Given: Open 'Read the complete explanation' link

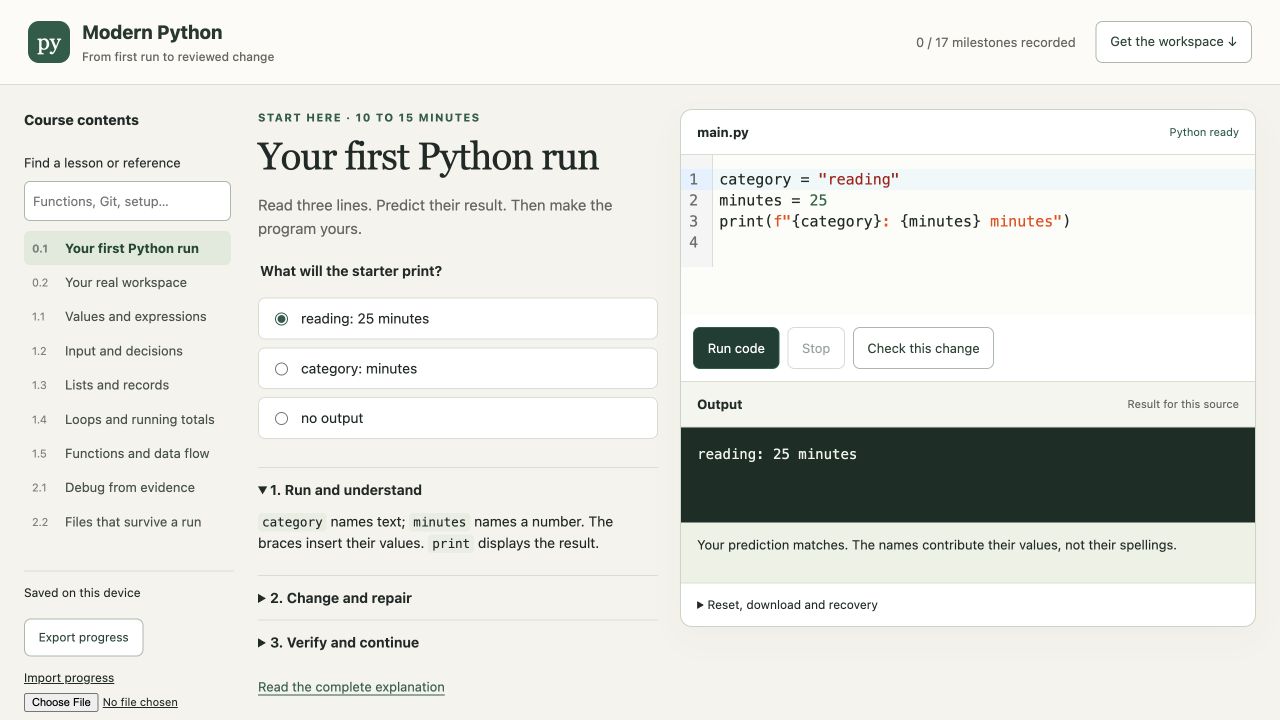Looking at the screenshot, I should click(x=351, y=687).
